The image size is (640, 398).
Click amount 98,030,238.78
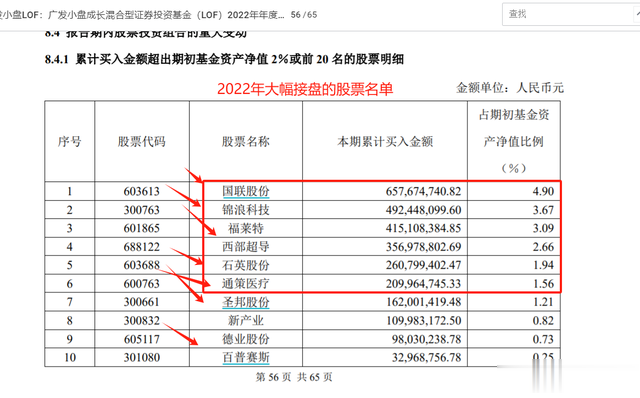click(426, 339)
